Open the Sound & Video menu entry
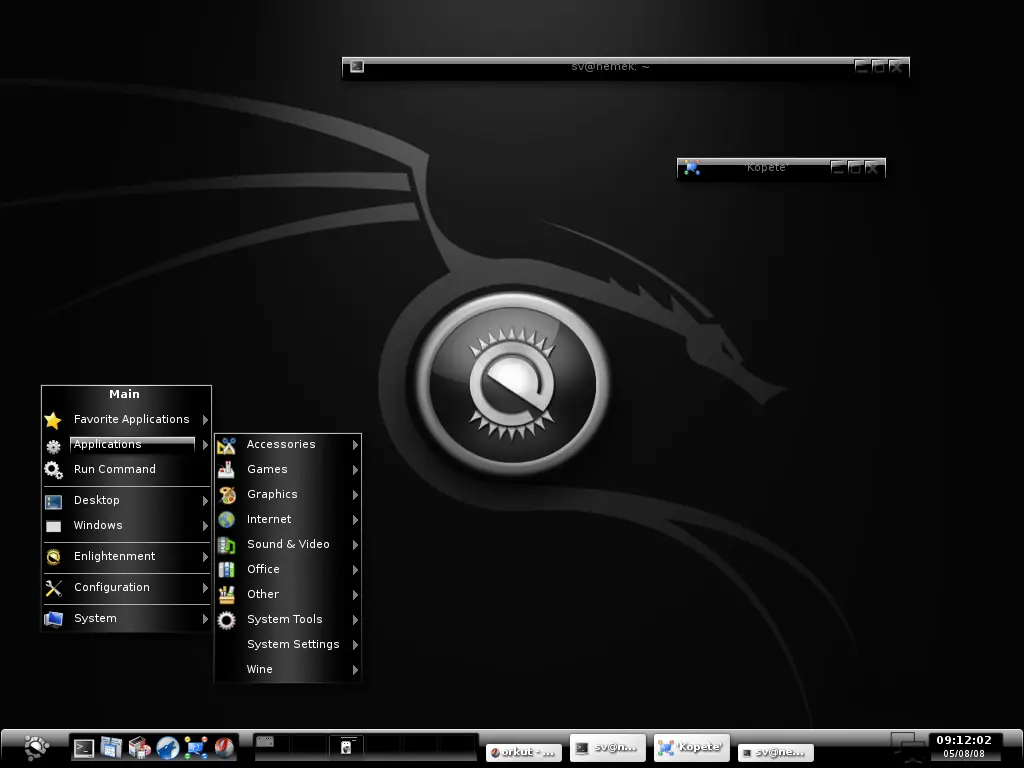The image size is (1024, 768). 288,545
